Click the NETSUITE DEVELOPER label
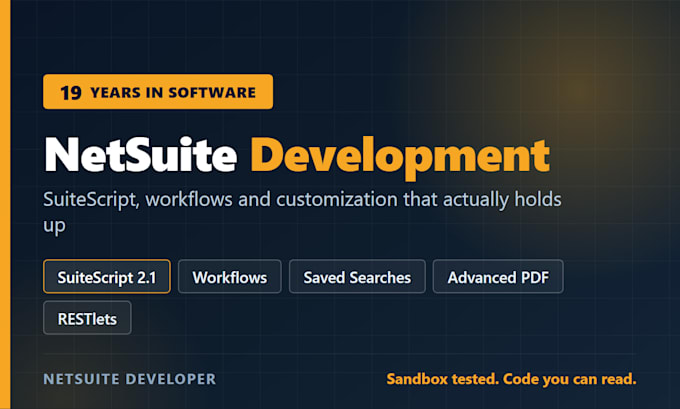 point(130,379)
